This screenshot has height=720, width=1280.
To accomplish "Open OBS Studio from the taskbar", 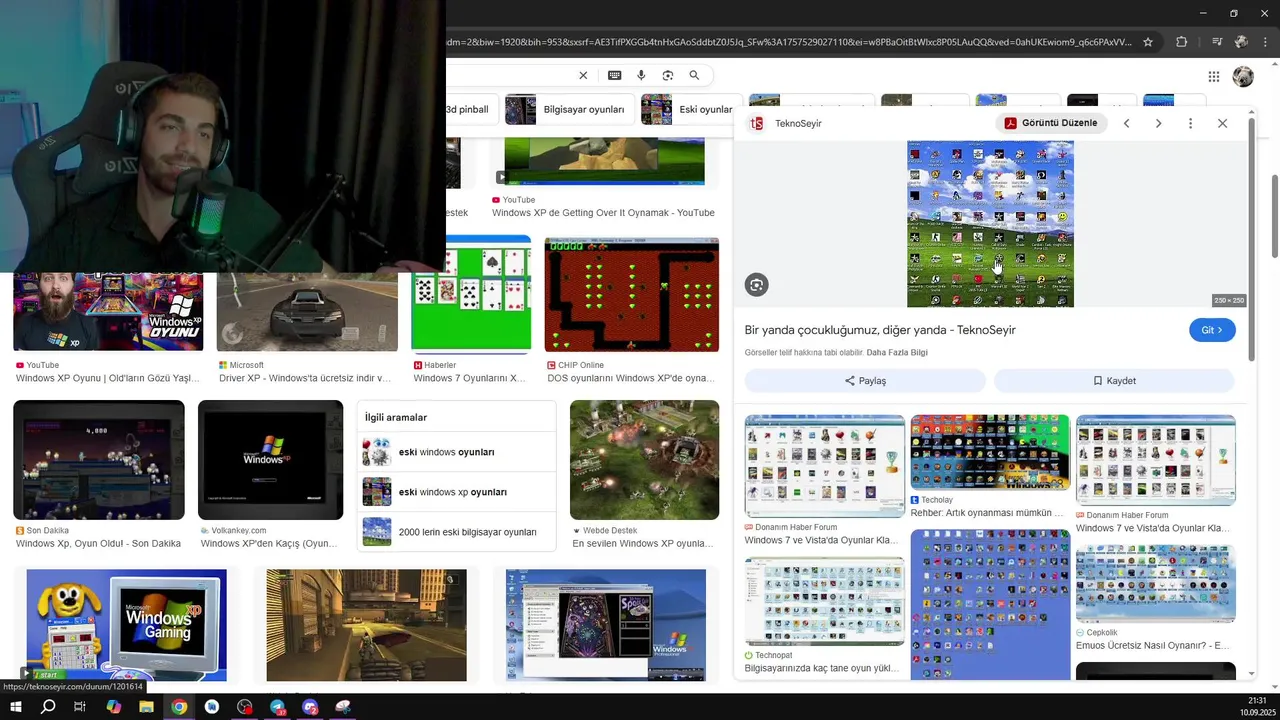I will 245,707.
